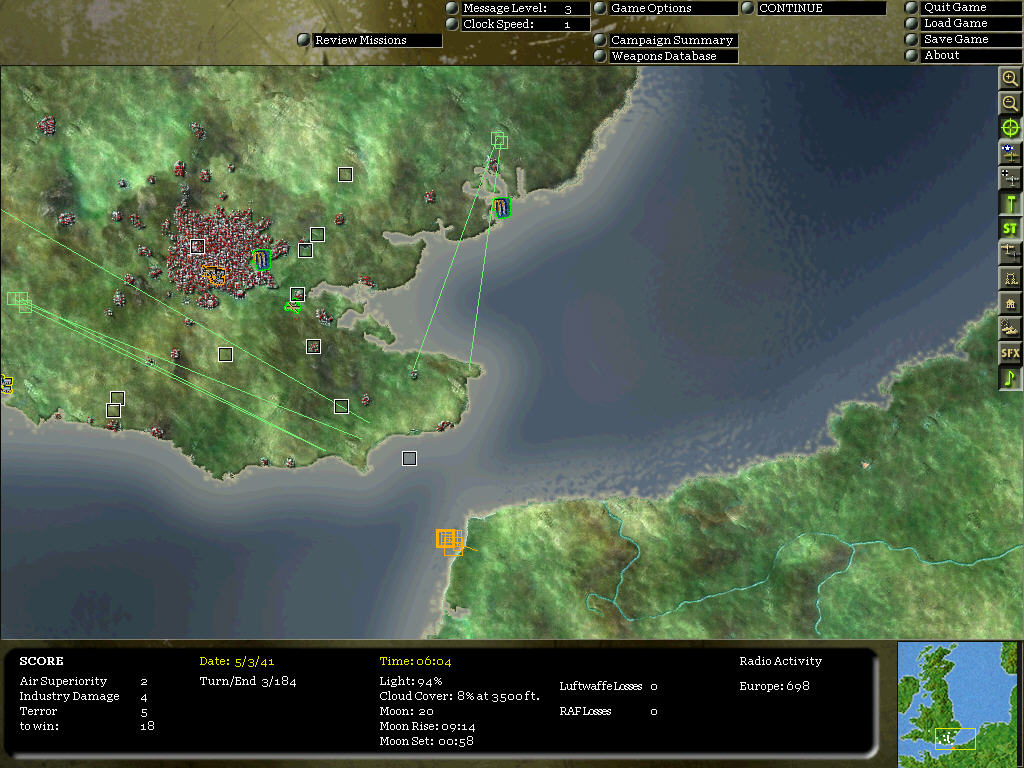The height and width of the screenshot is (768, 1024).
Task: Click the round button beside Weapons Database
Action: (x=600, y=56)
